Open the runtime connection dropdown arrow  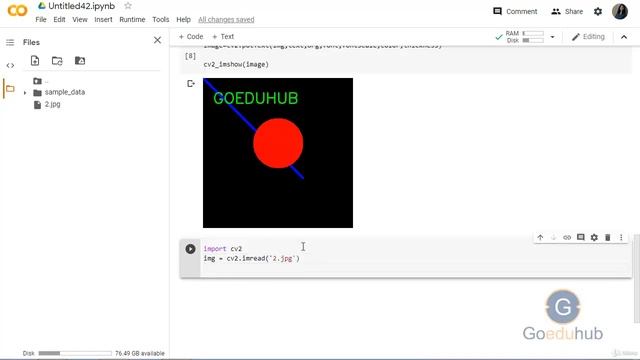(x=552, y=37)
